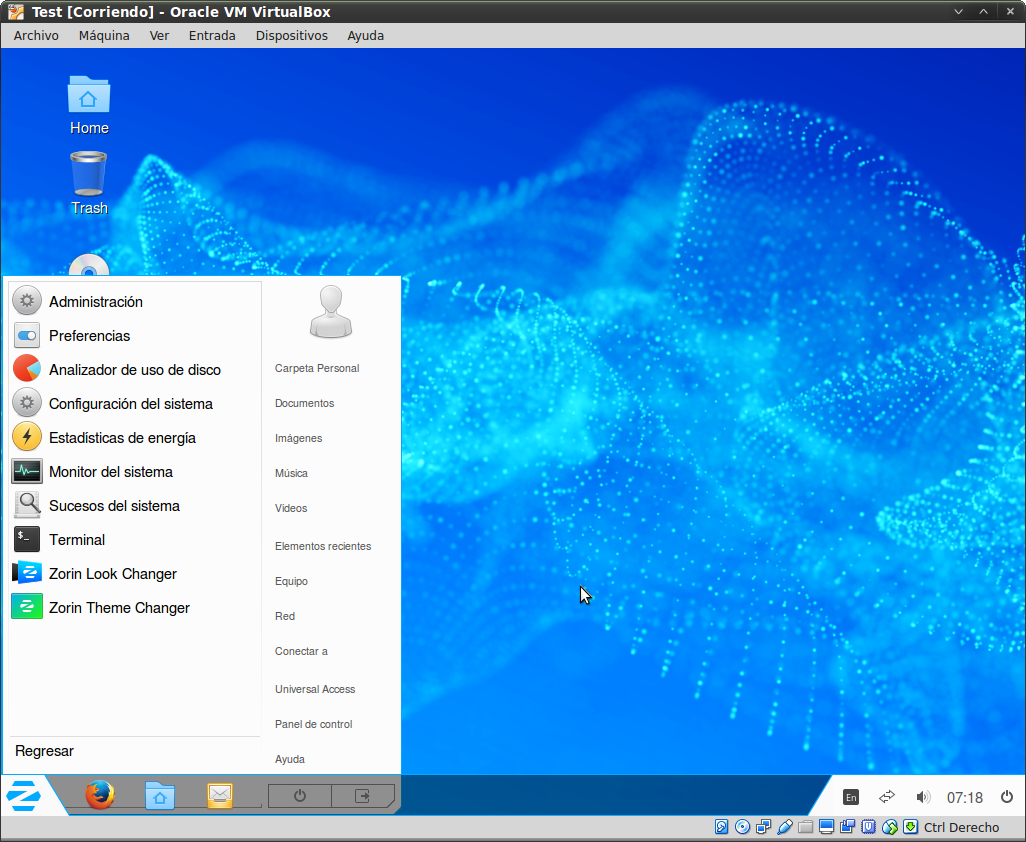1026x842 pixels.
Task: Open Zorin Look Changer
Action: click(112, 574)
